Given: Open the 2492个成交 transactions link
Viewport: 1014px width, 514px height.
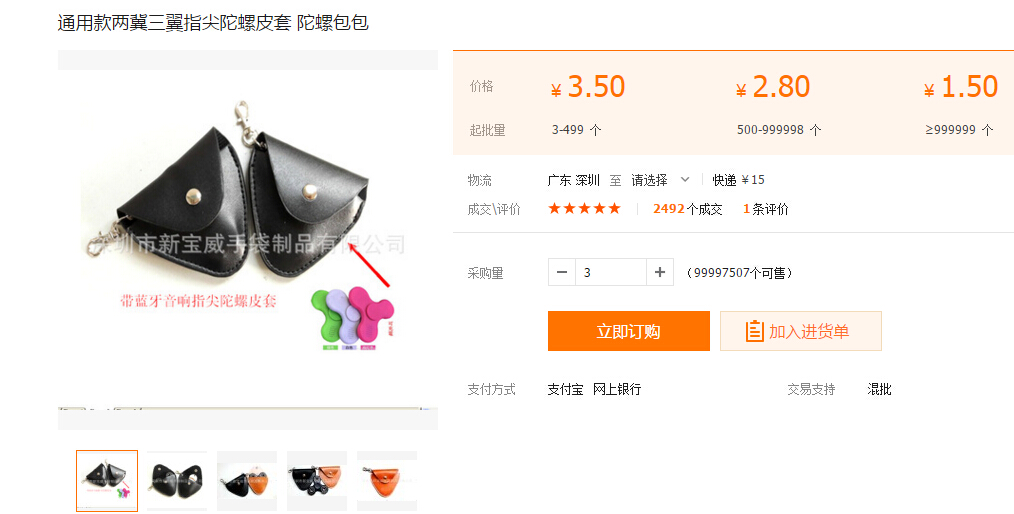Looking at the screenshot, I should pos(687,209).
